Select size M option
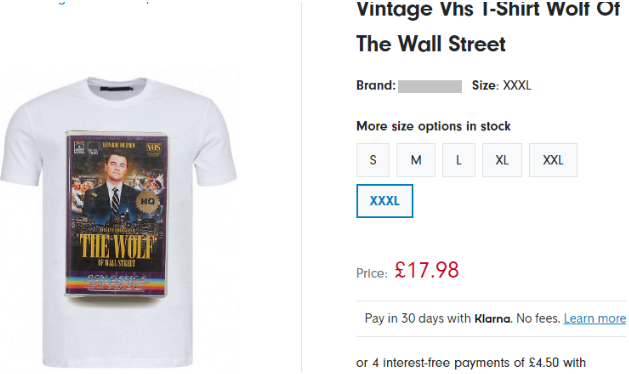 [x=416, y=160]
